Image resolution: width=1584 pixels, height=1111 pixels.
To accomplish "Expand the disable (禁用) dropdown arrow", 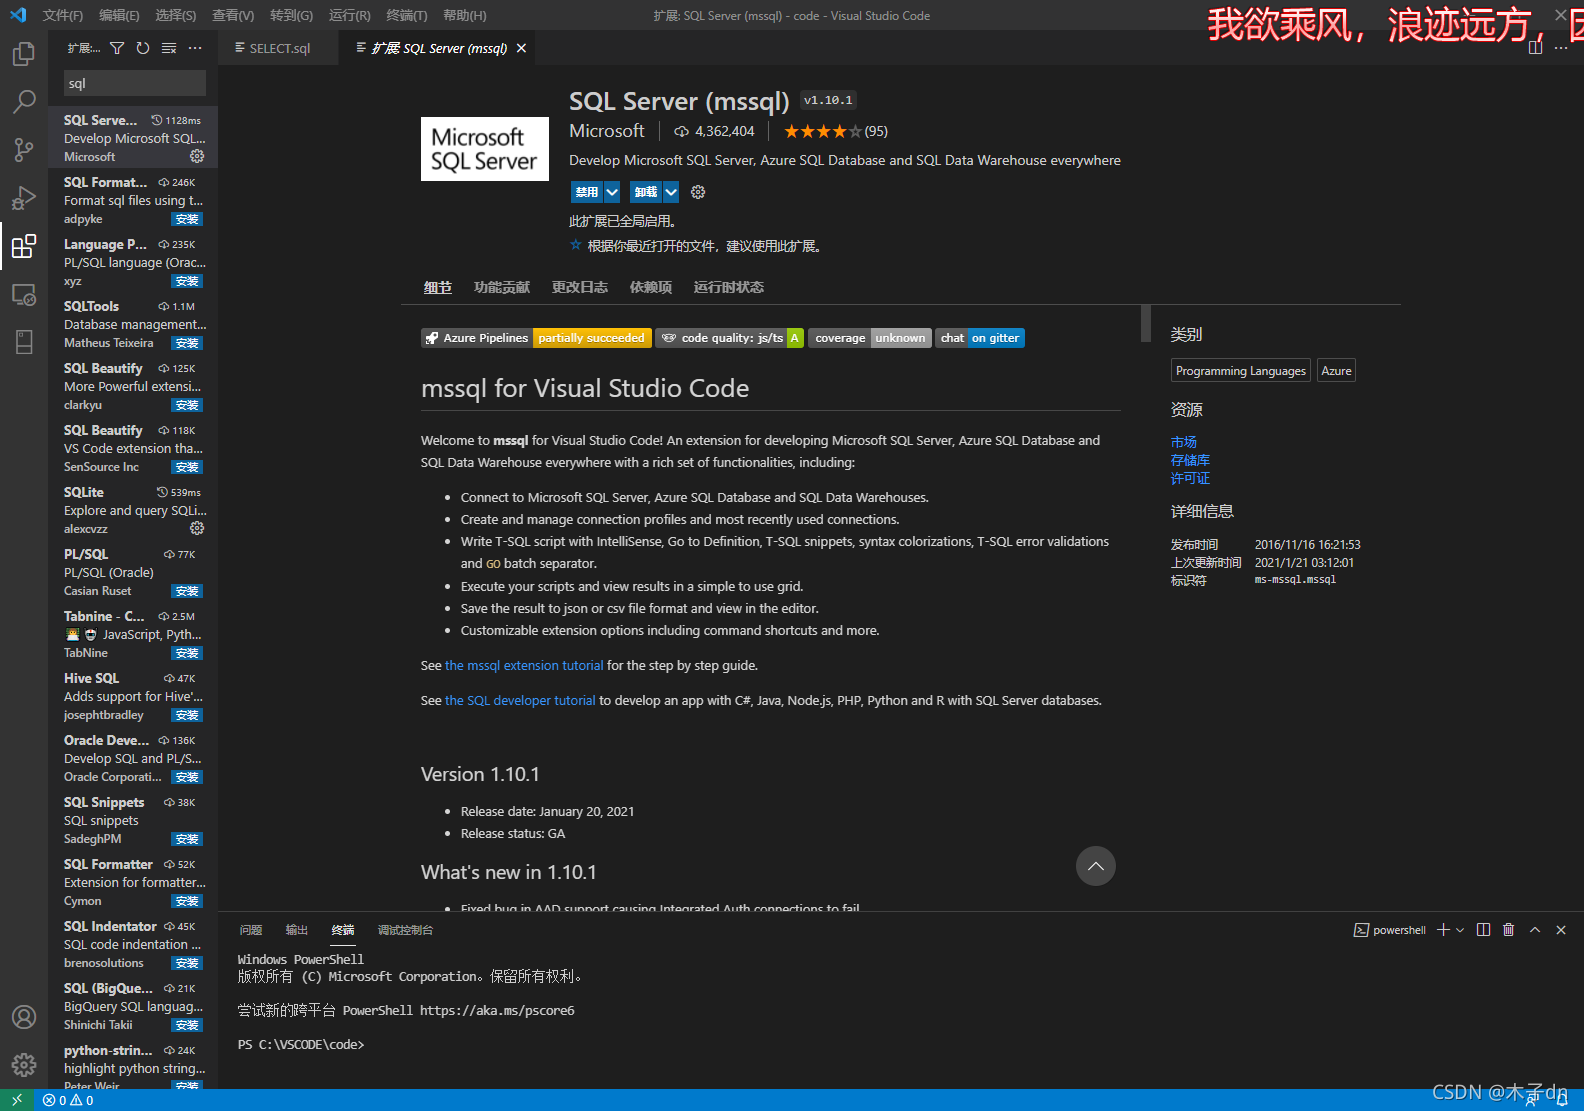I will 612,192.
